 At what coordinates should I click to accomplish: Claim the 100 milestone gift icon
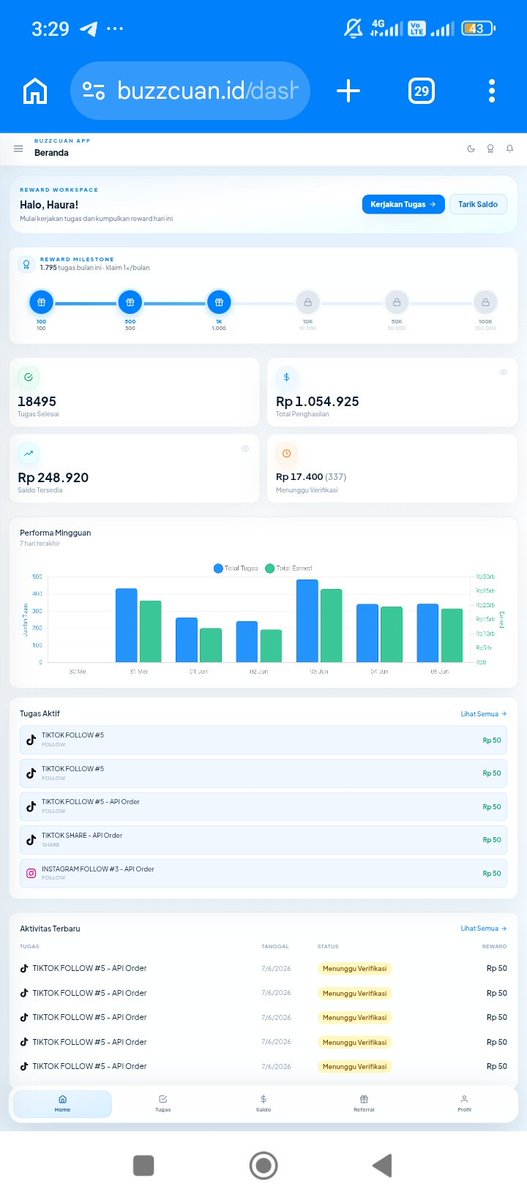(41, 301)
